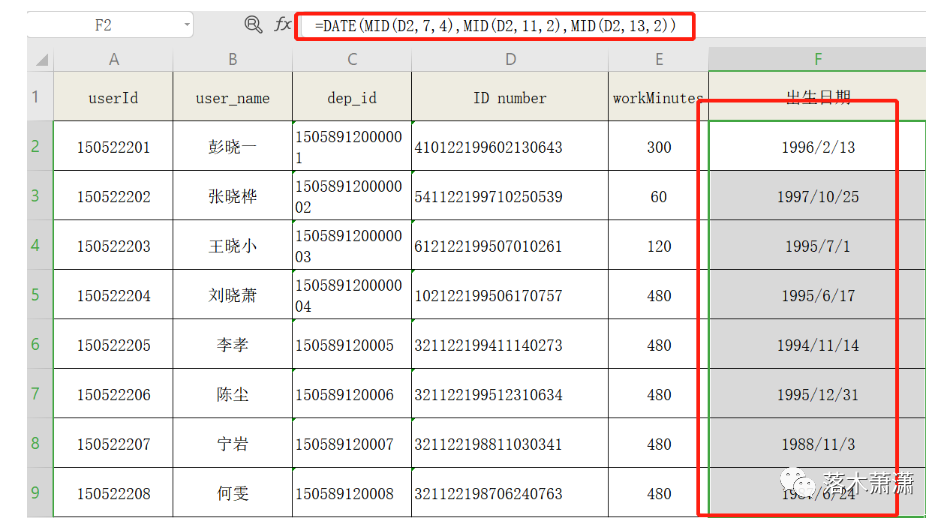The height and width of the screenshot is (525, 945).
Task: Select row 6 header
Action: (40, 344)
